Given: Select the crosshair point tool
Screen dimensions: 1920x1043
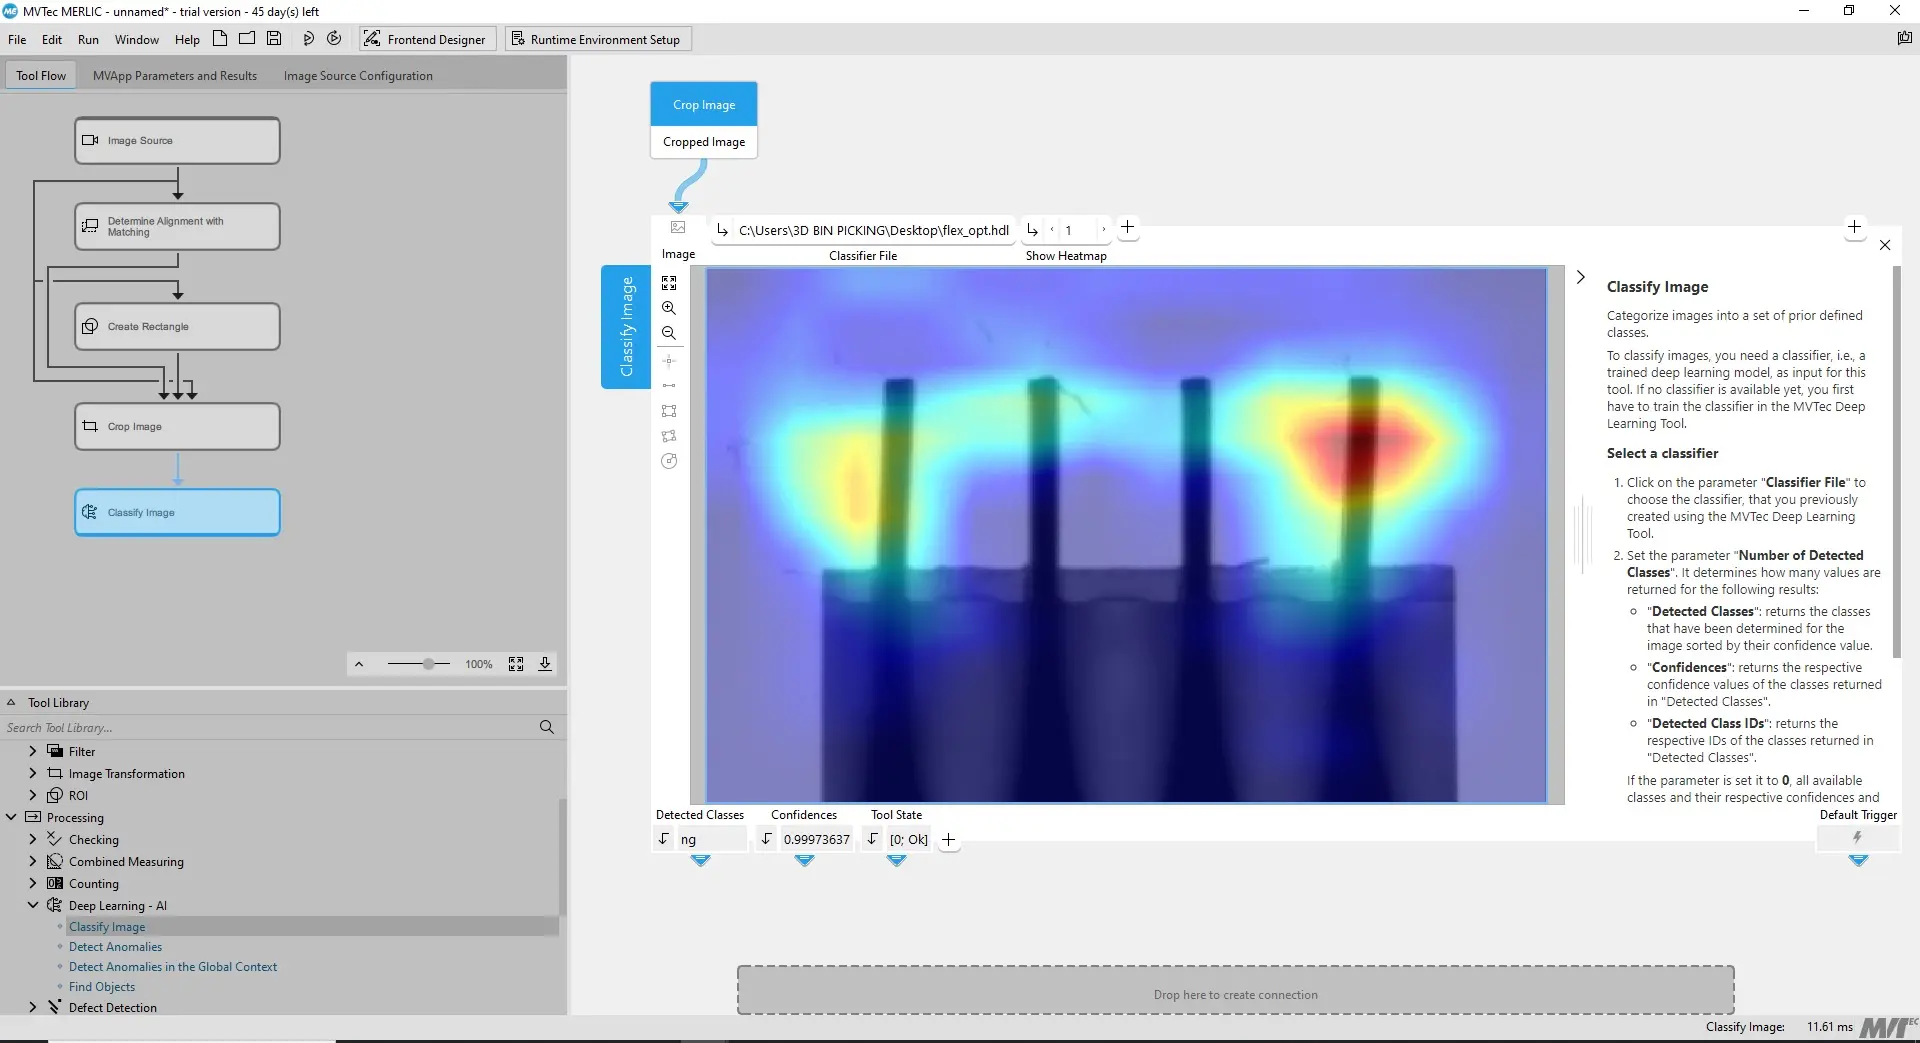Looking at the screenshot, I should [x=669, y=361].
